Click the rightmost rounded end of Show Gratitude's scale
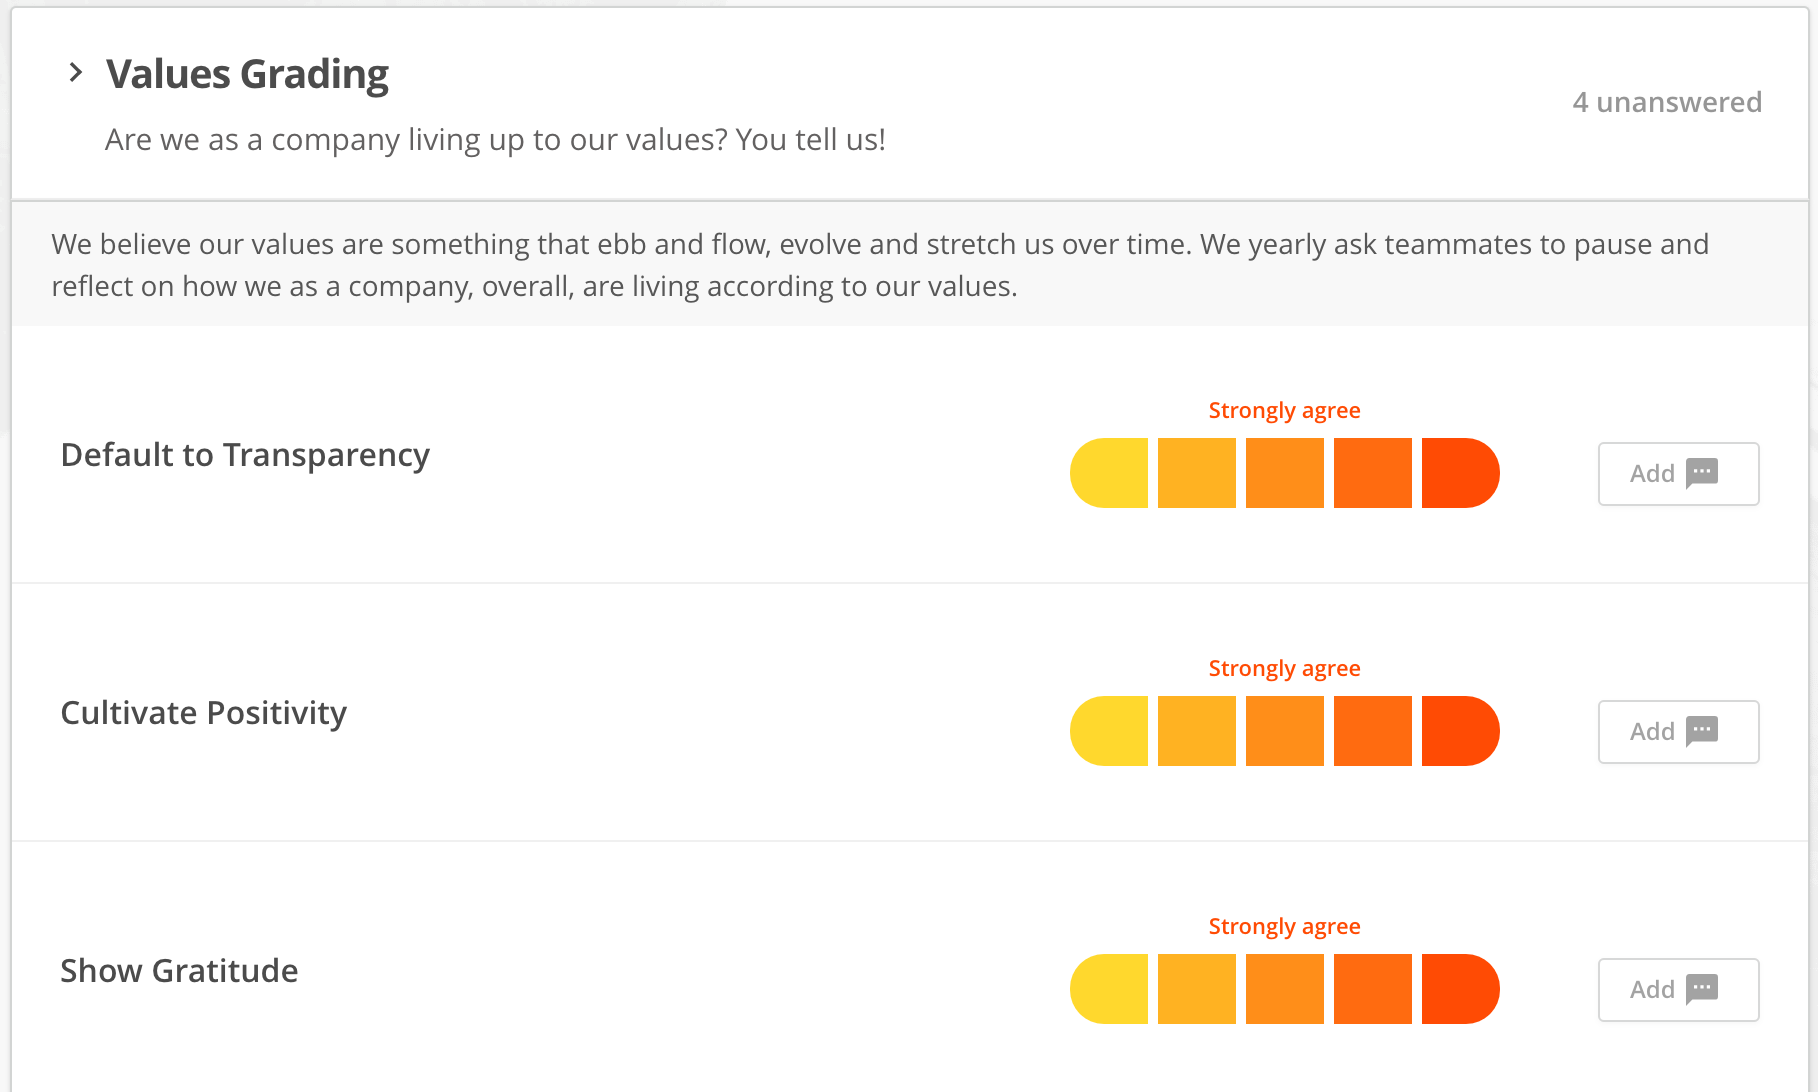The image size is (1818, 1092). [x=1480, y=989]
